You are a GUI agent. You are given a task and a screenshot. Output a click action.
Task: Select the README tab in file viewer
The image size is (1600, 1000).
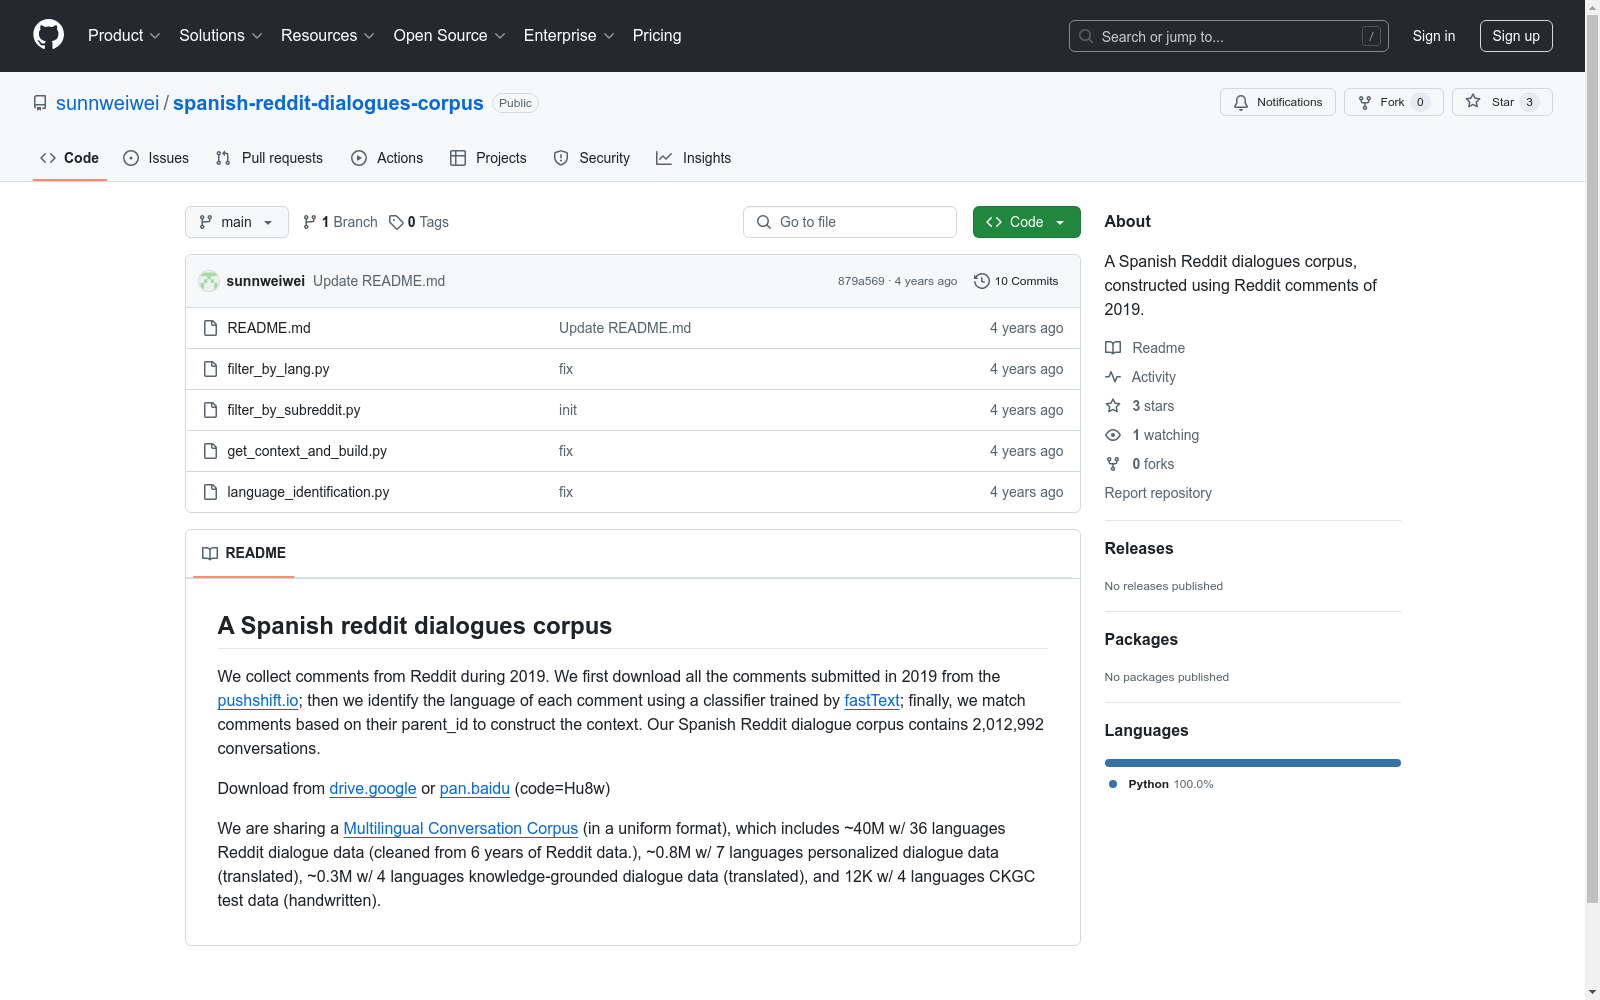pos(244,553)
